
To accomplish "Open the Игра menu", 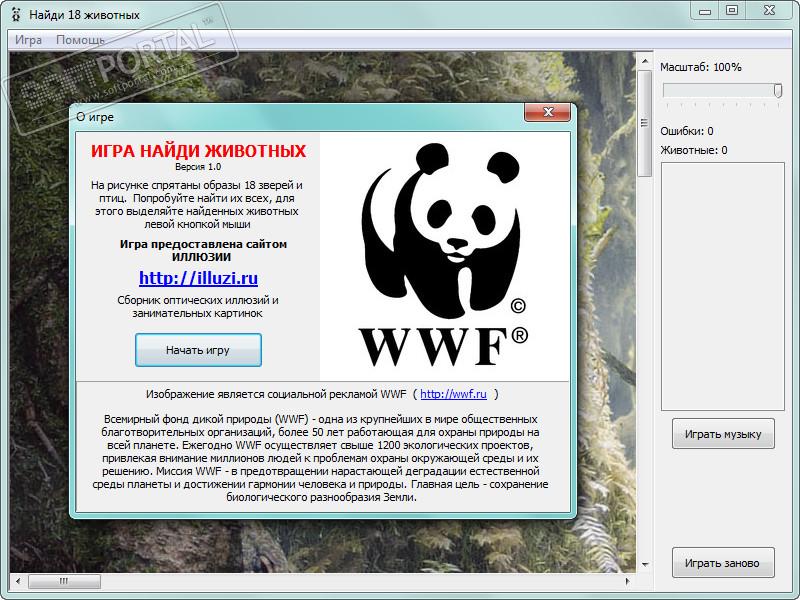I will click(28, 40).
